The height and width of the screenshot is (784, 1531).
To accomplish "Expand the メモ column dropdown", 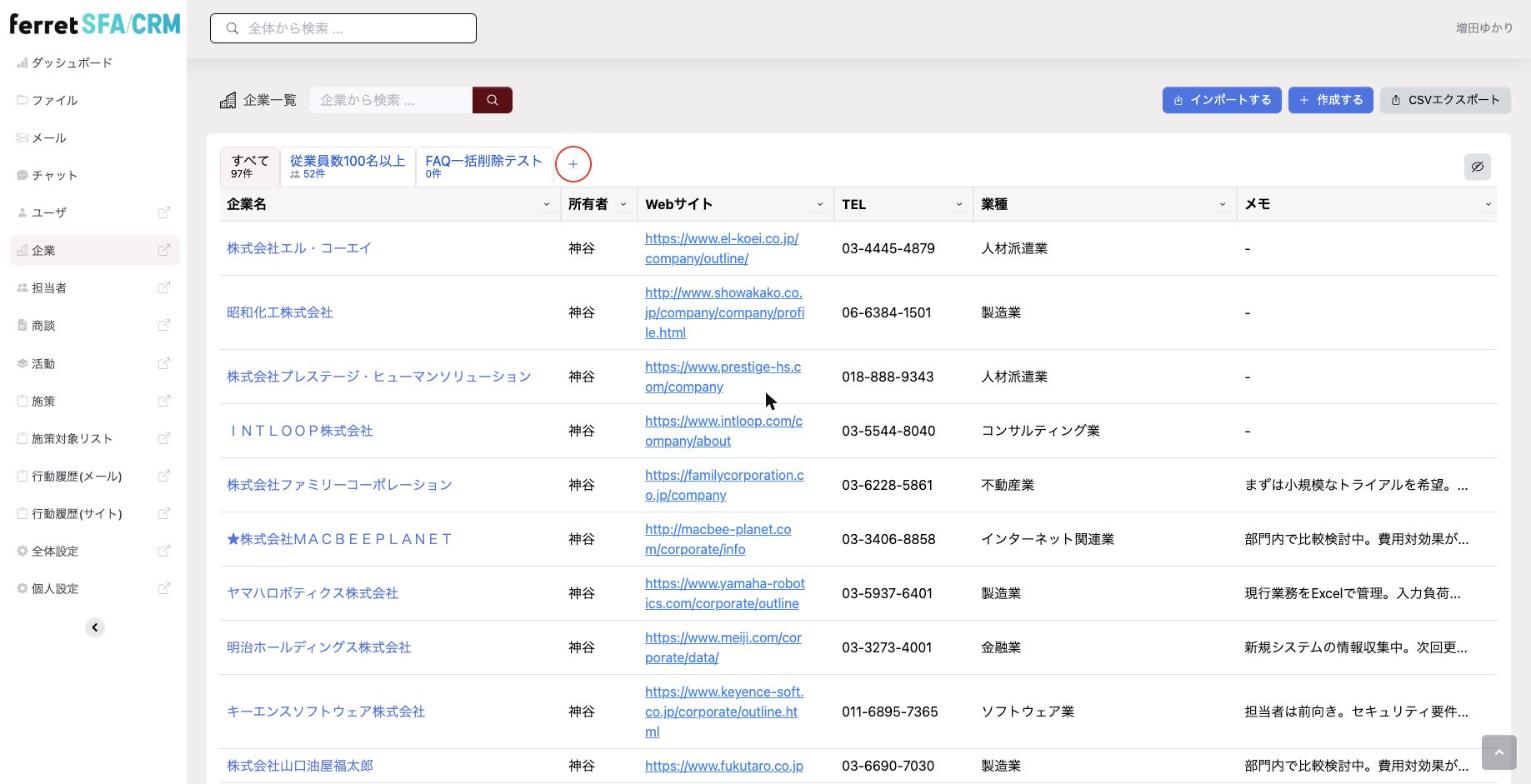I will 1488,204.
